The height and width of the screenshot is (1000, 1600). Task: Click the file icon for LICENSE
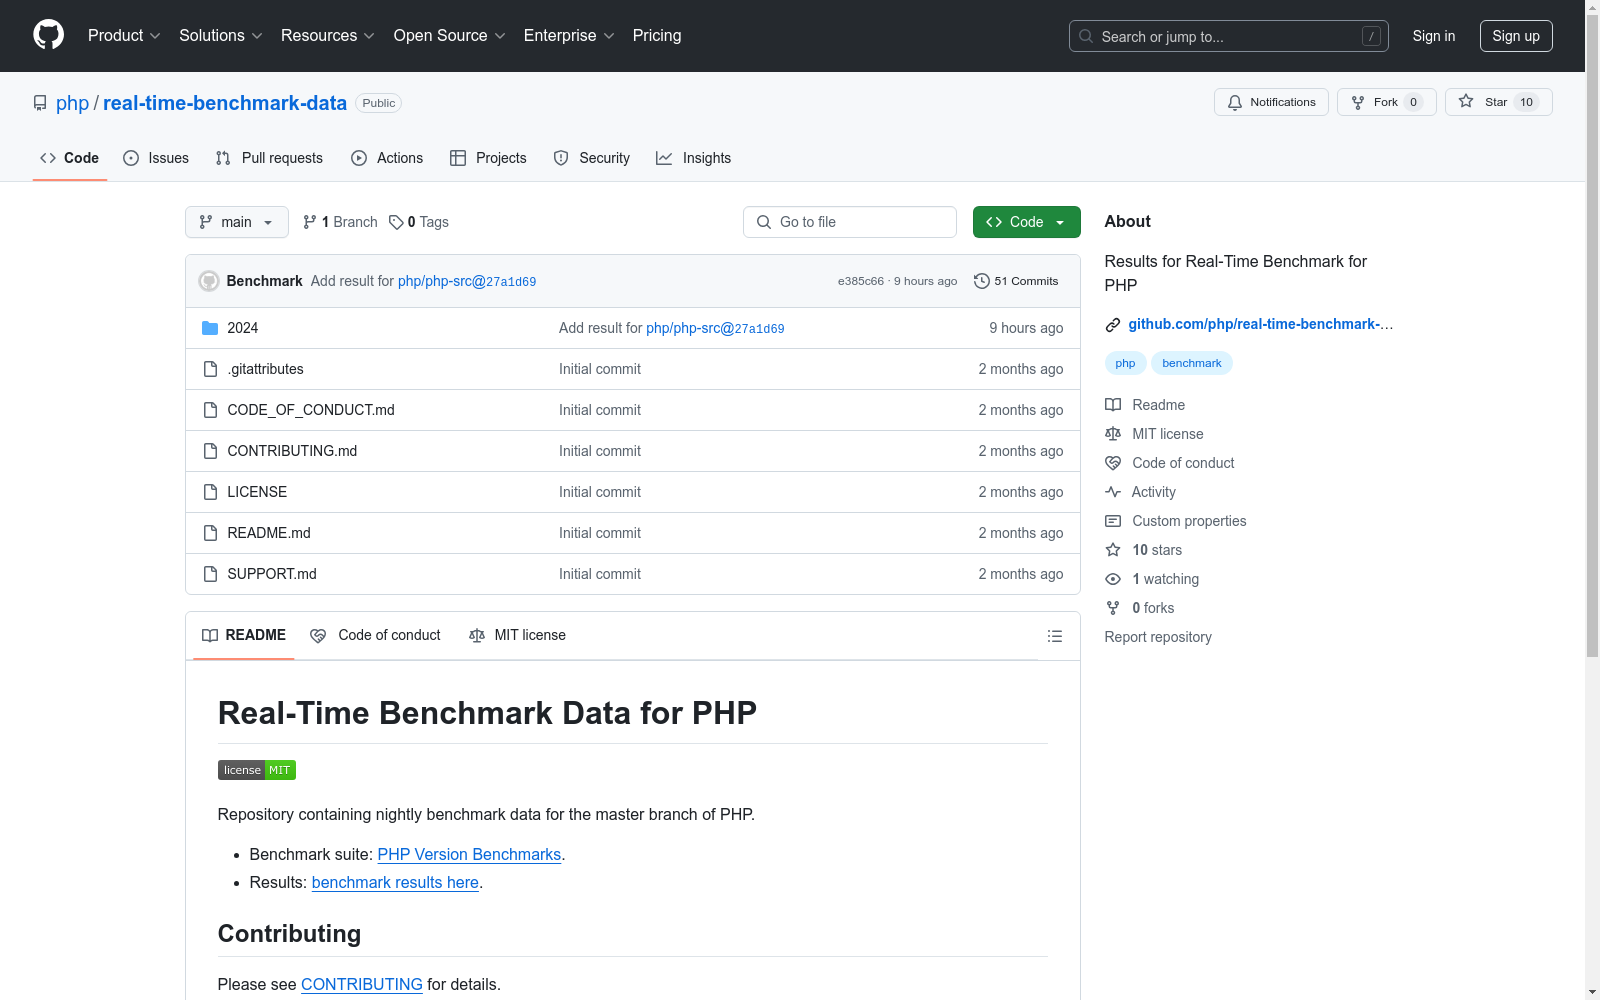[x=210, y=492]
